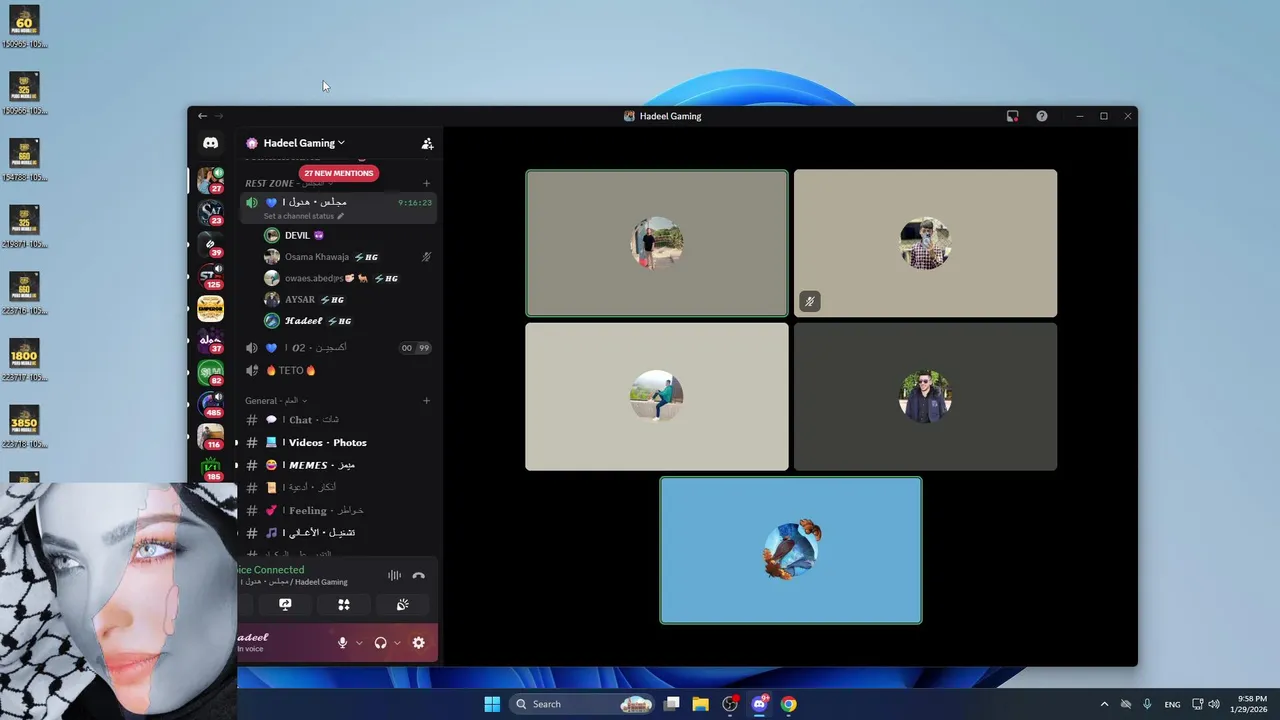
Task: Open the server with 185 badge
Action: pyautogui.click(x=210, y=468)
